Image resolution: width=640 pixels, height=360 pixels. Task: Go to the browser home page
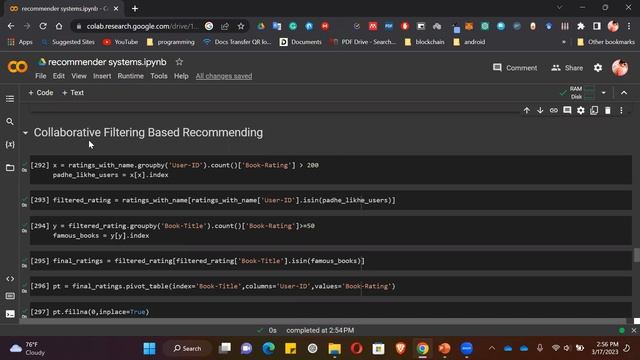pos(59,26)
